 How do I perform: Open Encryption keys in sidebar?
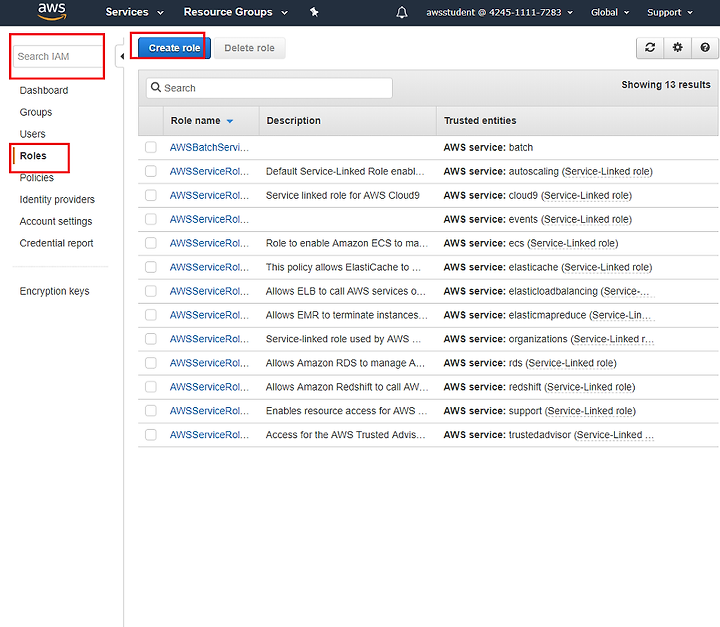point(54,291)
